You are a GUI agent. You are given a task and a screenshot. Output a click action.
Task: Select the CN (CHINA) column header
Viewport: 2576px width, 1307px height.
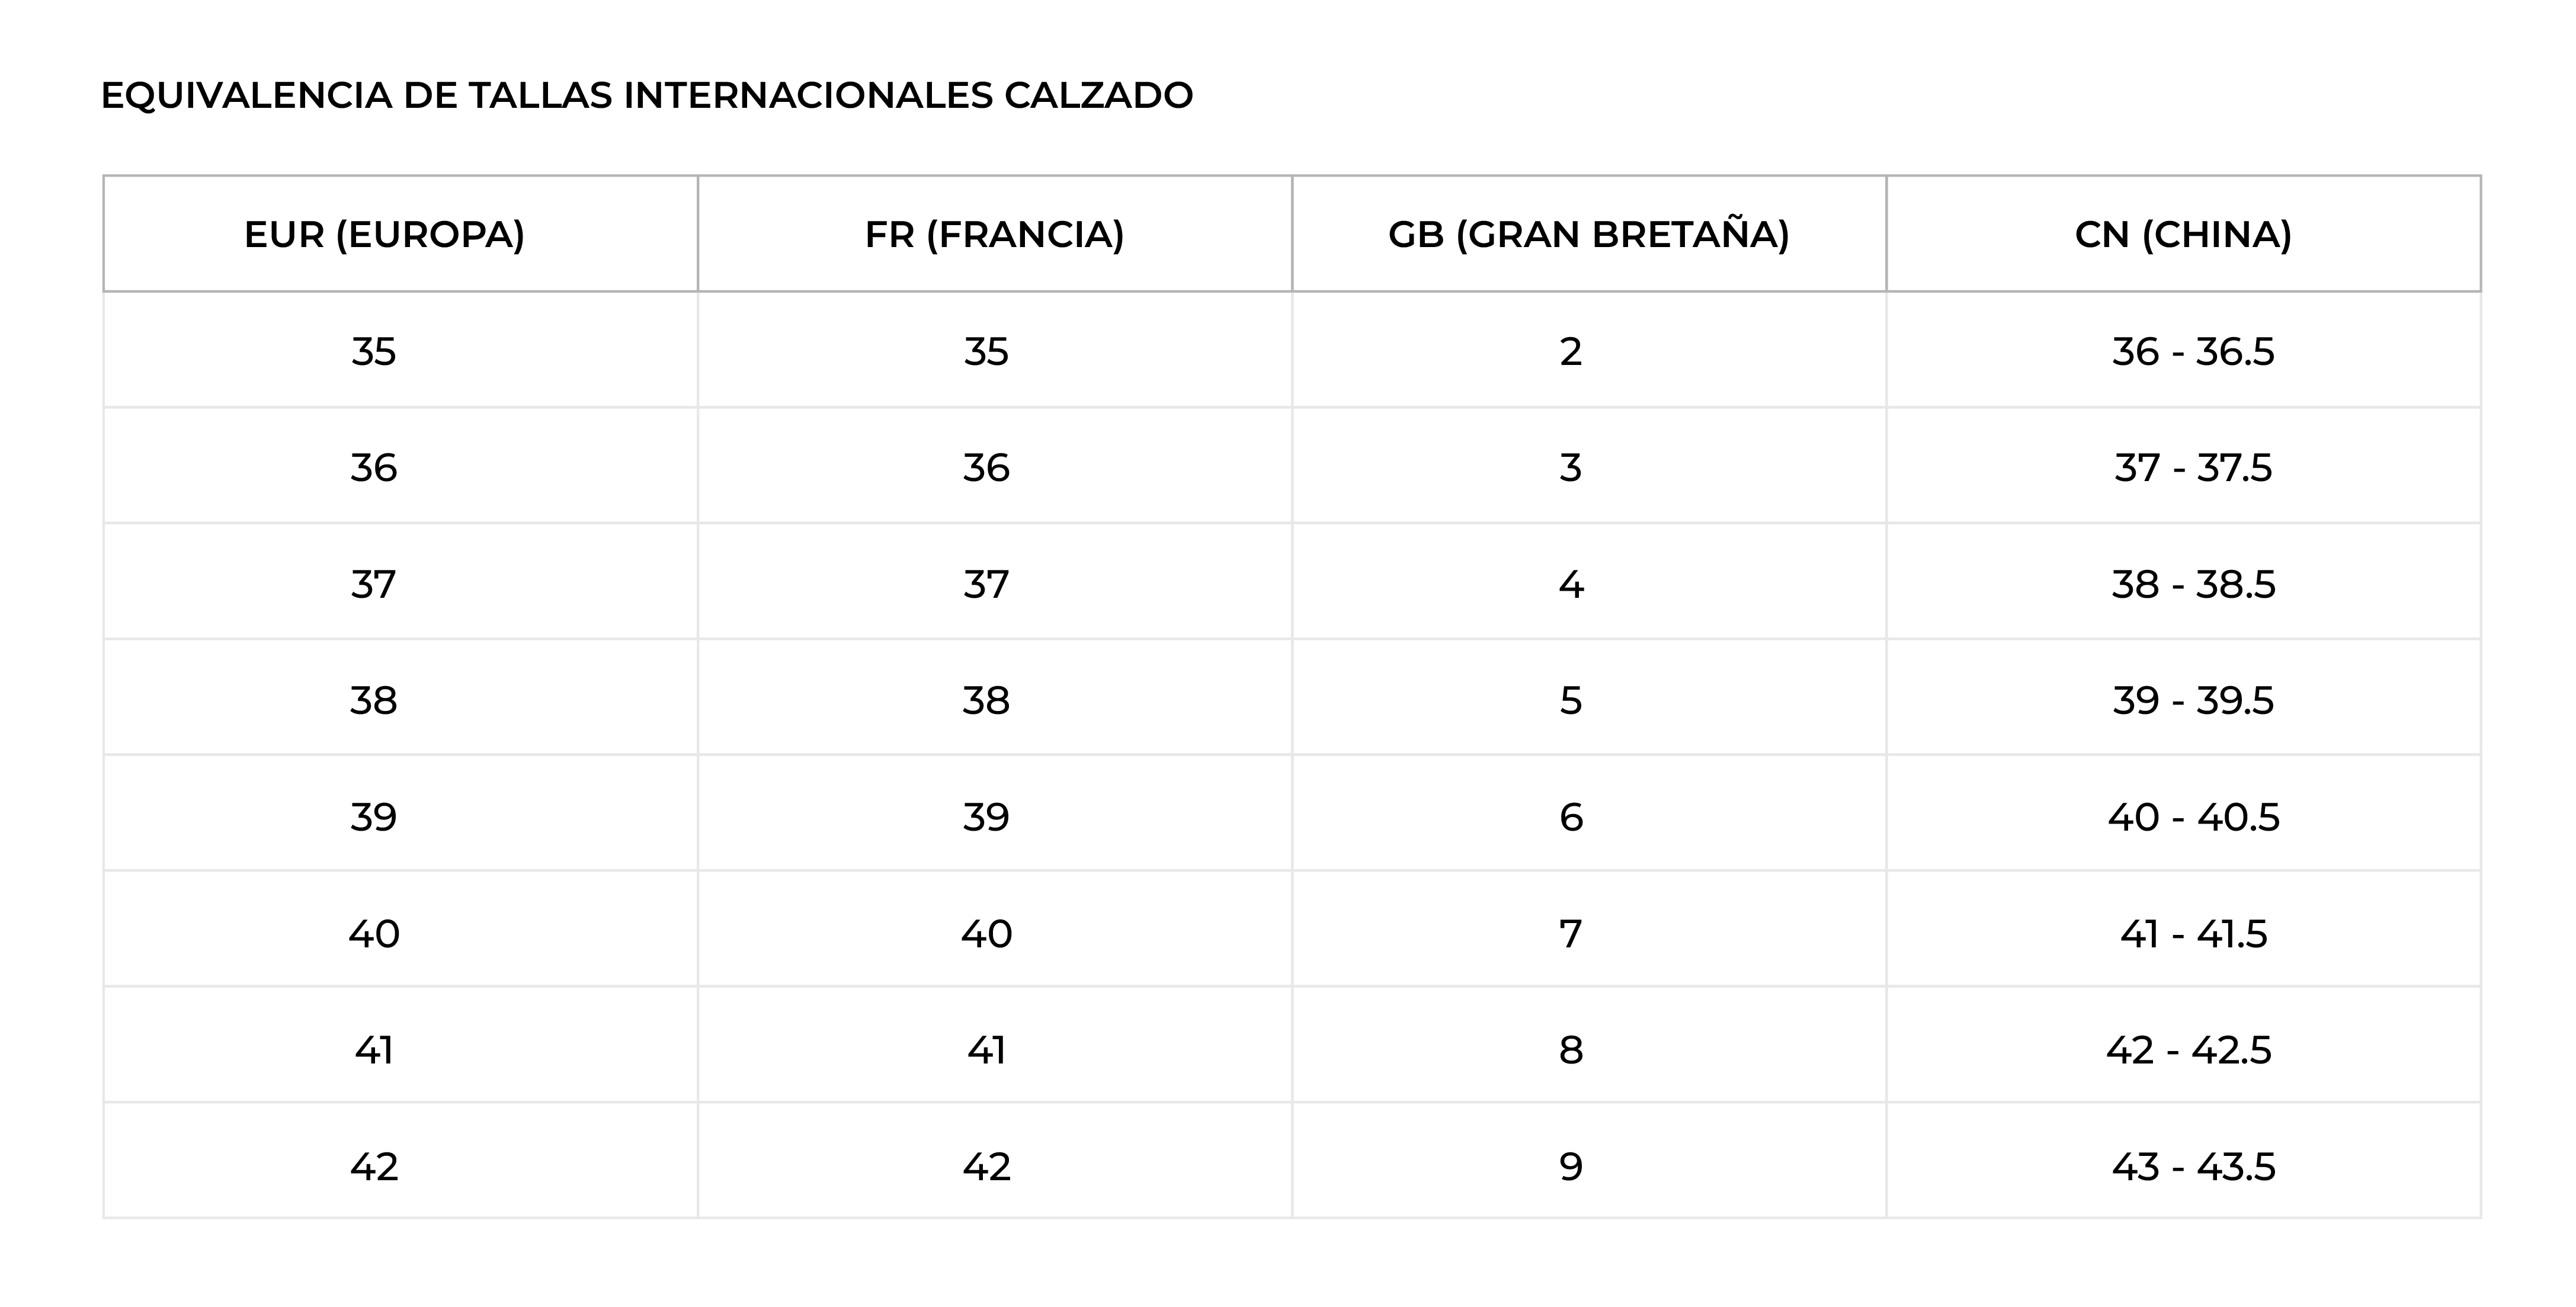tap(2183, 235)
